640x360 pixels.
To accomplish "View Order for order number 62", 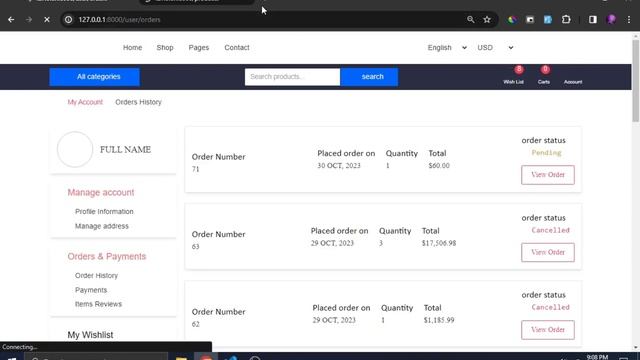I will (548, 330).
